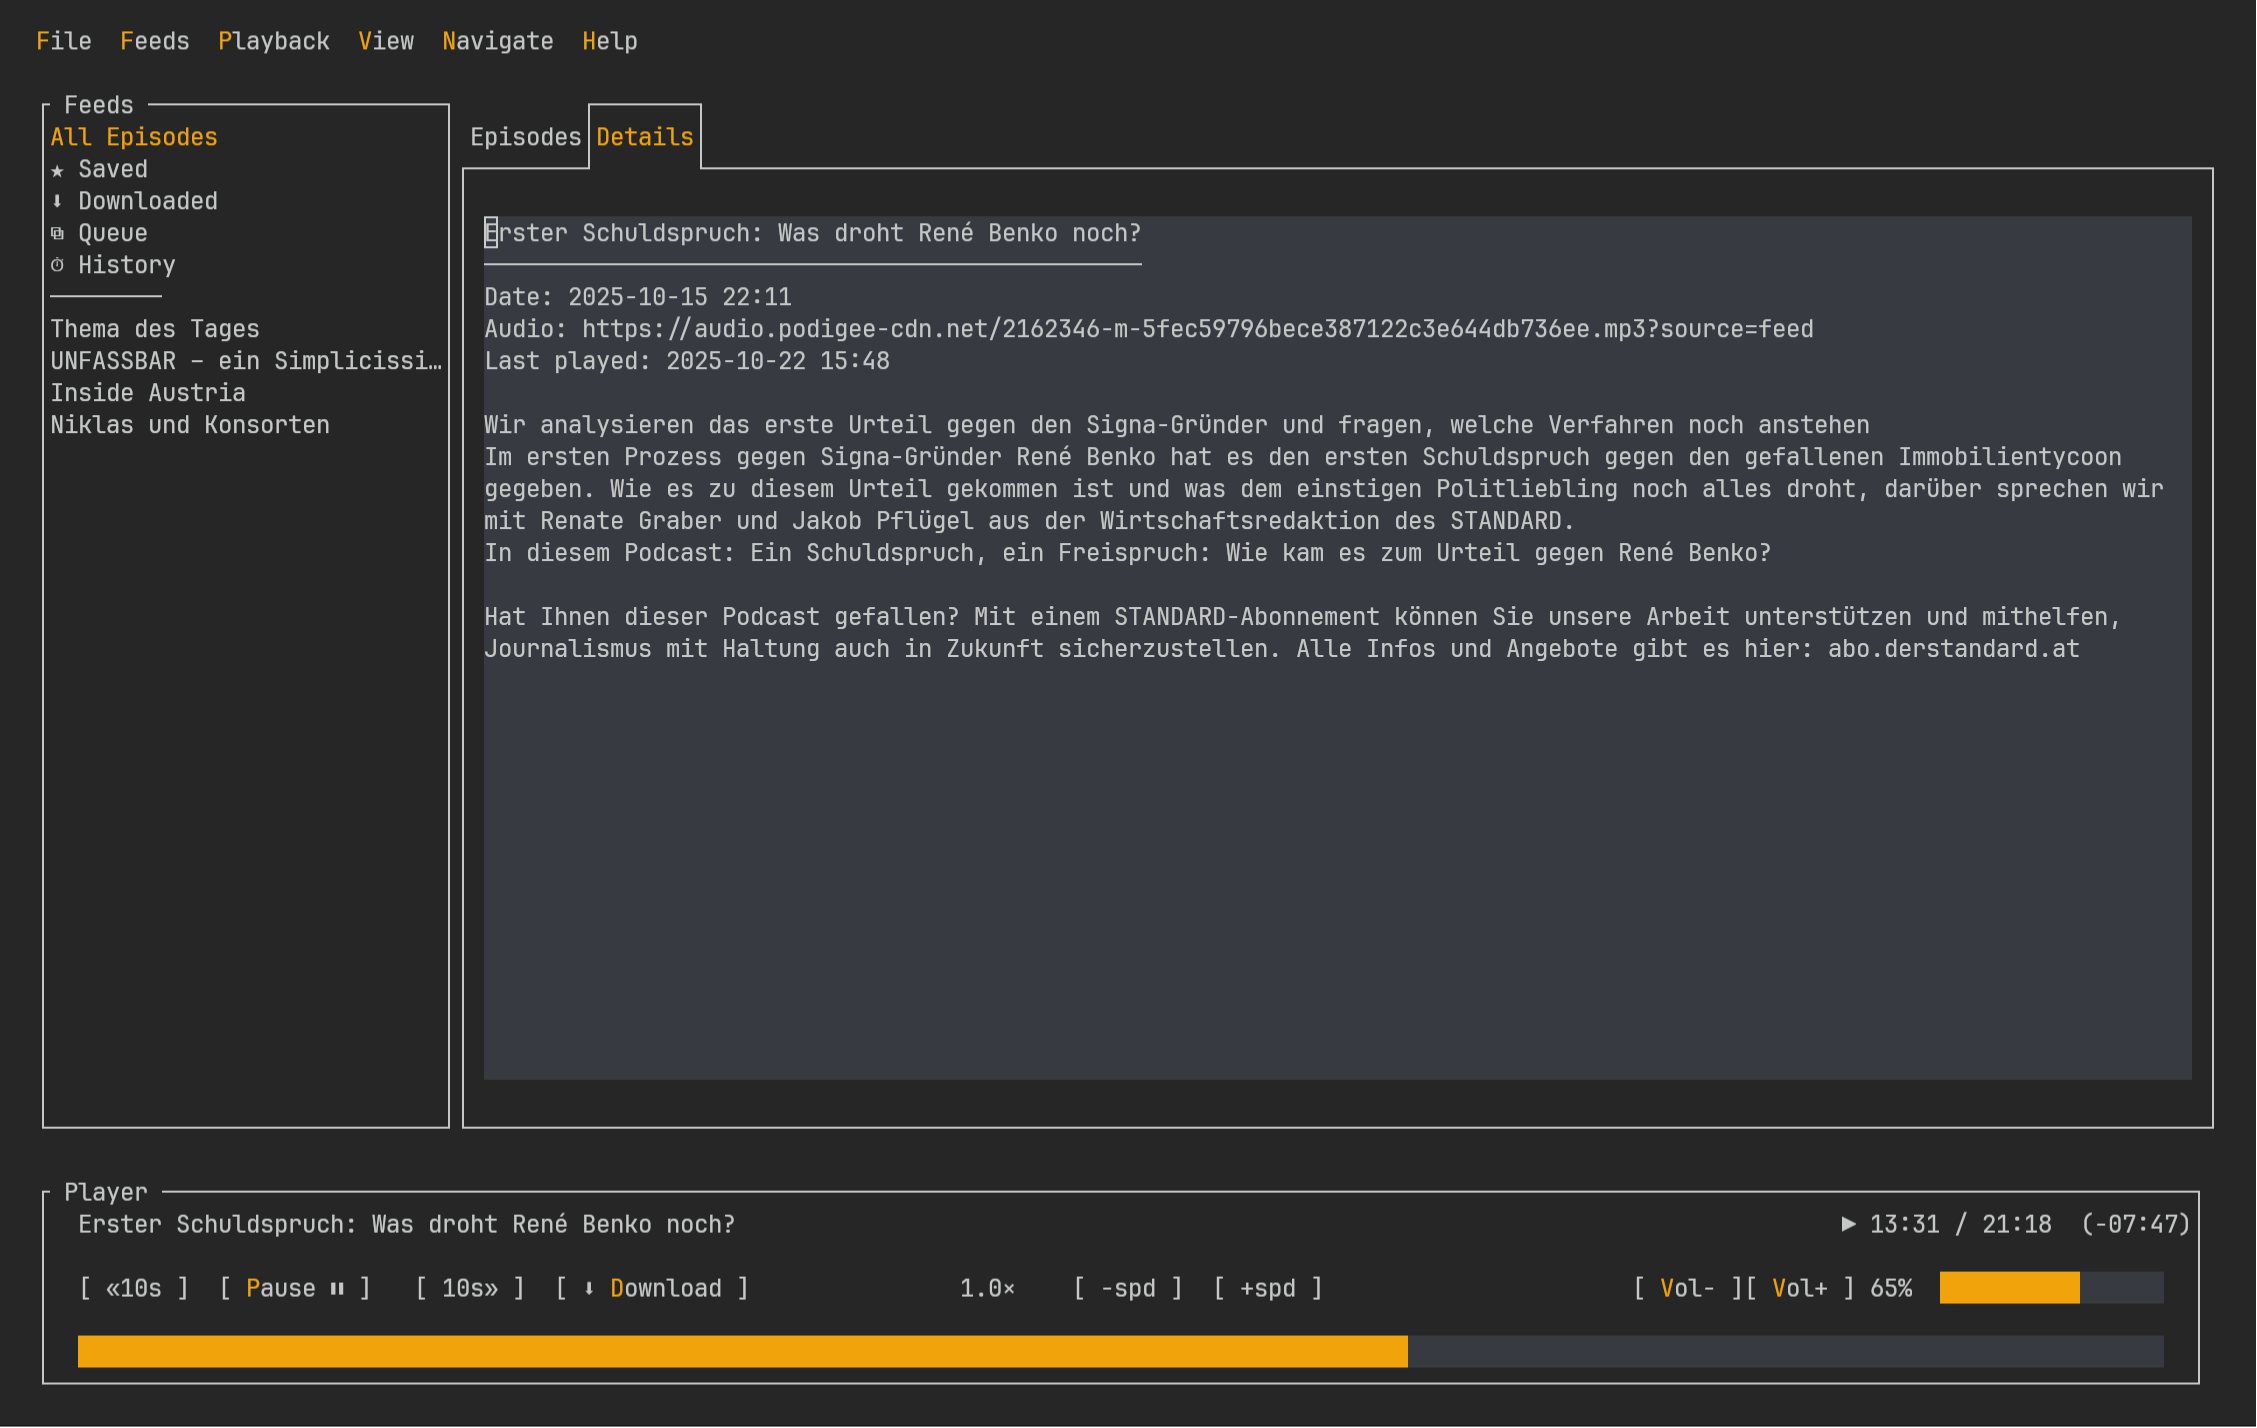The image size is (2257, 1428).
Task: Select the star icon beside Saved
Action: [x=58, y=169]
